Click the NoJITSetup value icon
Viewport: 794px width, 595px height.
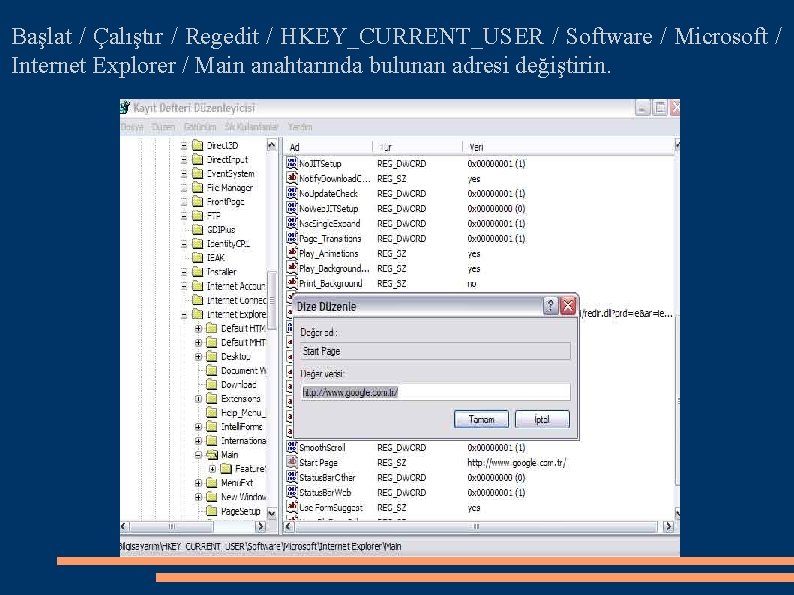[x=292, y=163]
